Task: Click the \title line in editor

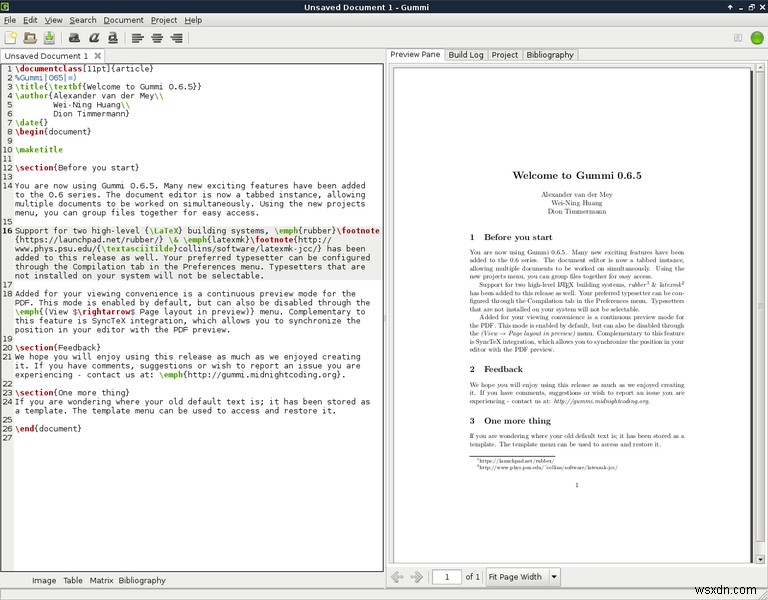Action: point(108,87)
